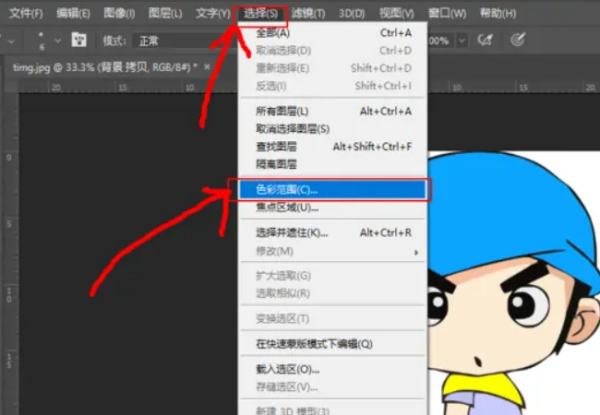Choose 焦点区域(U)... focus area entry
The height and width of the screenshot is (415, 600).
333,207
